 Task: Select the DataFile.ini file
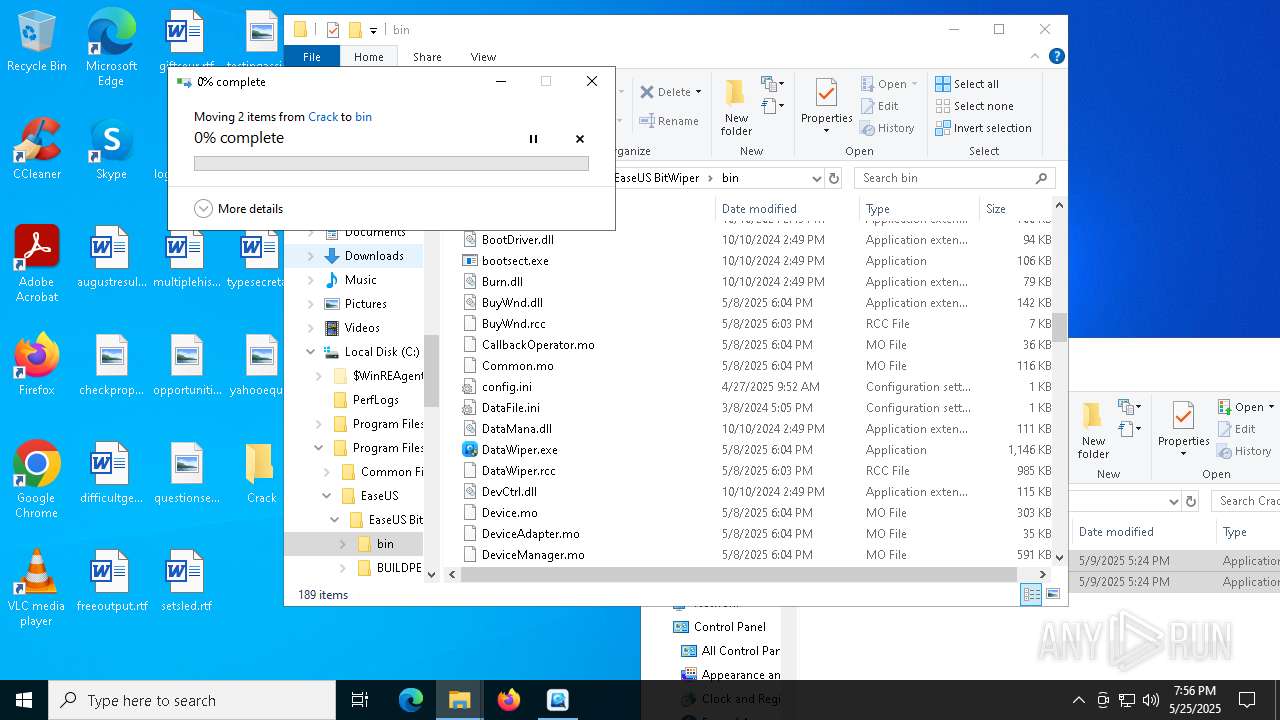point(510,408)
